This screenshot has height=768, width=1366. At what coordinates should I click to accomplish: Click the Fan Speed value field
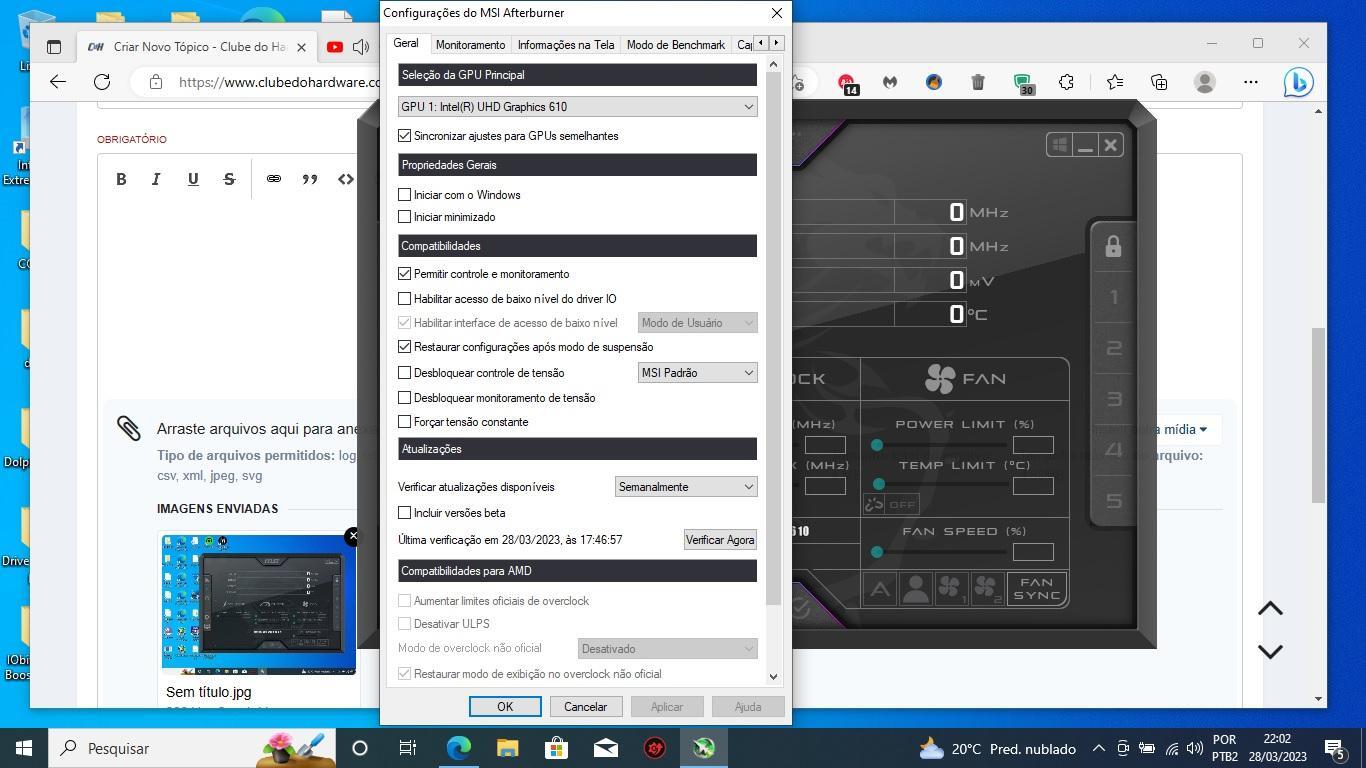pos(1033,552)
